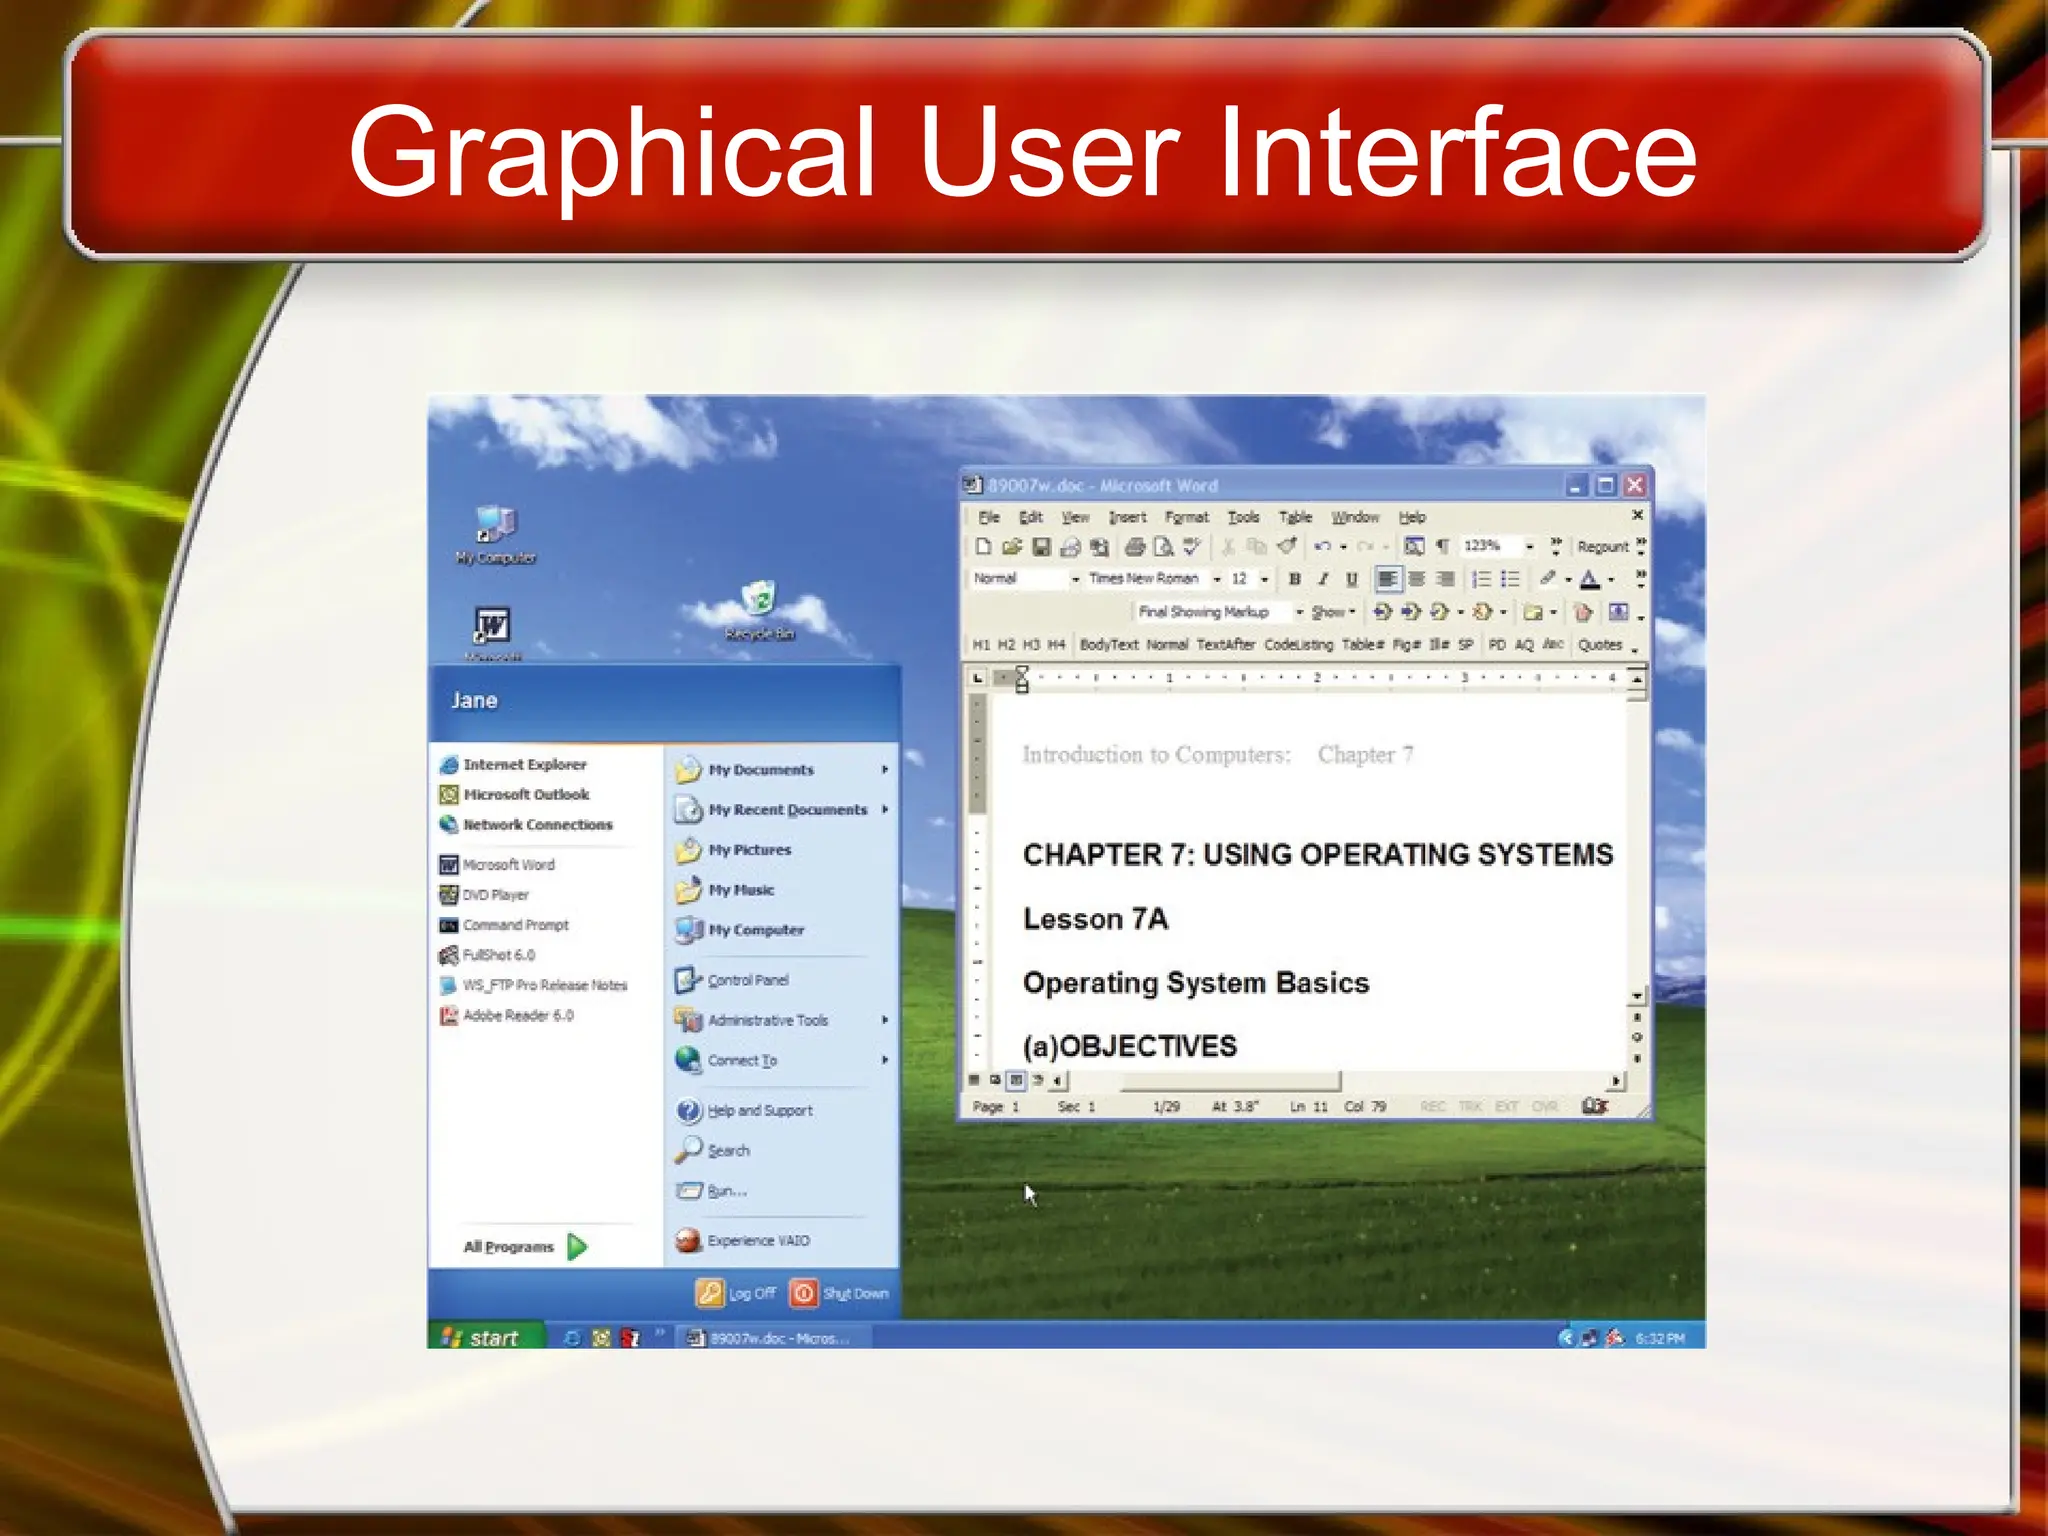Select Align Right button
Viewport: 2048px width, 1536px height.
point(1446,579)
